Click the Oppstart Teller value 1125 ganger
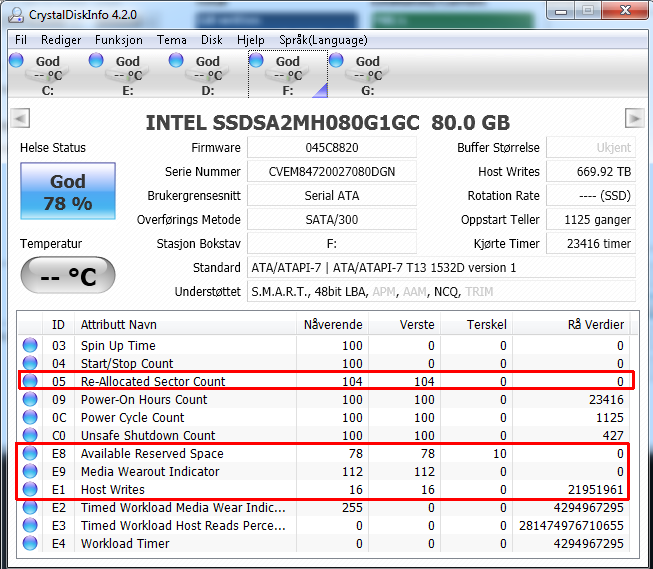653x569 pixels. (x=591, y=220)
